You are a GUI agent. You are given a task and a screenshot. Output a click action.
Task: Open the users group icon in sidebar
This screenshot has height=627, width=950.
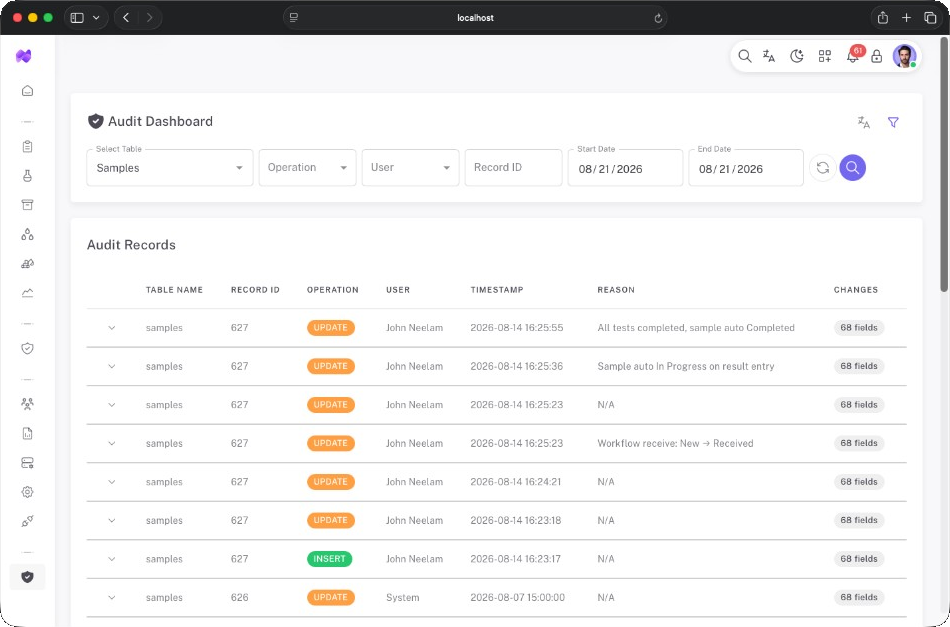tap(27, 404)
